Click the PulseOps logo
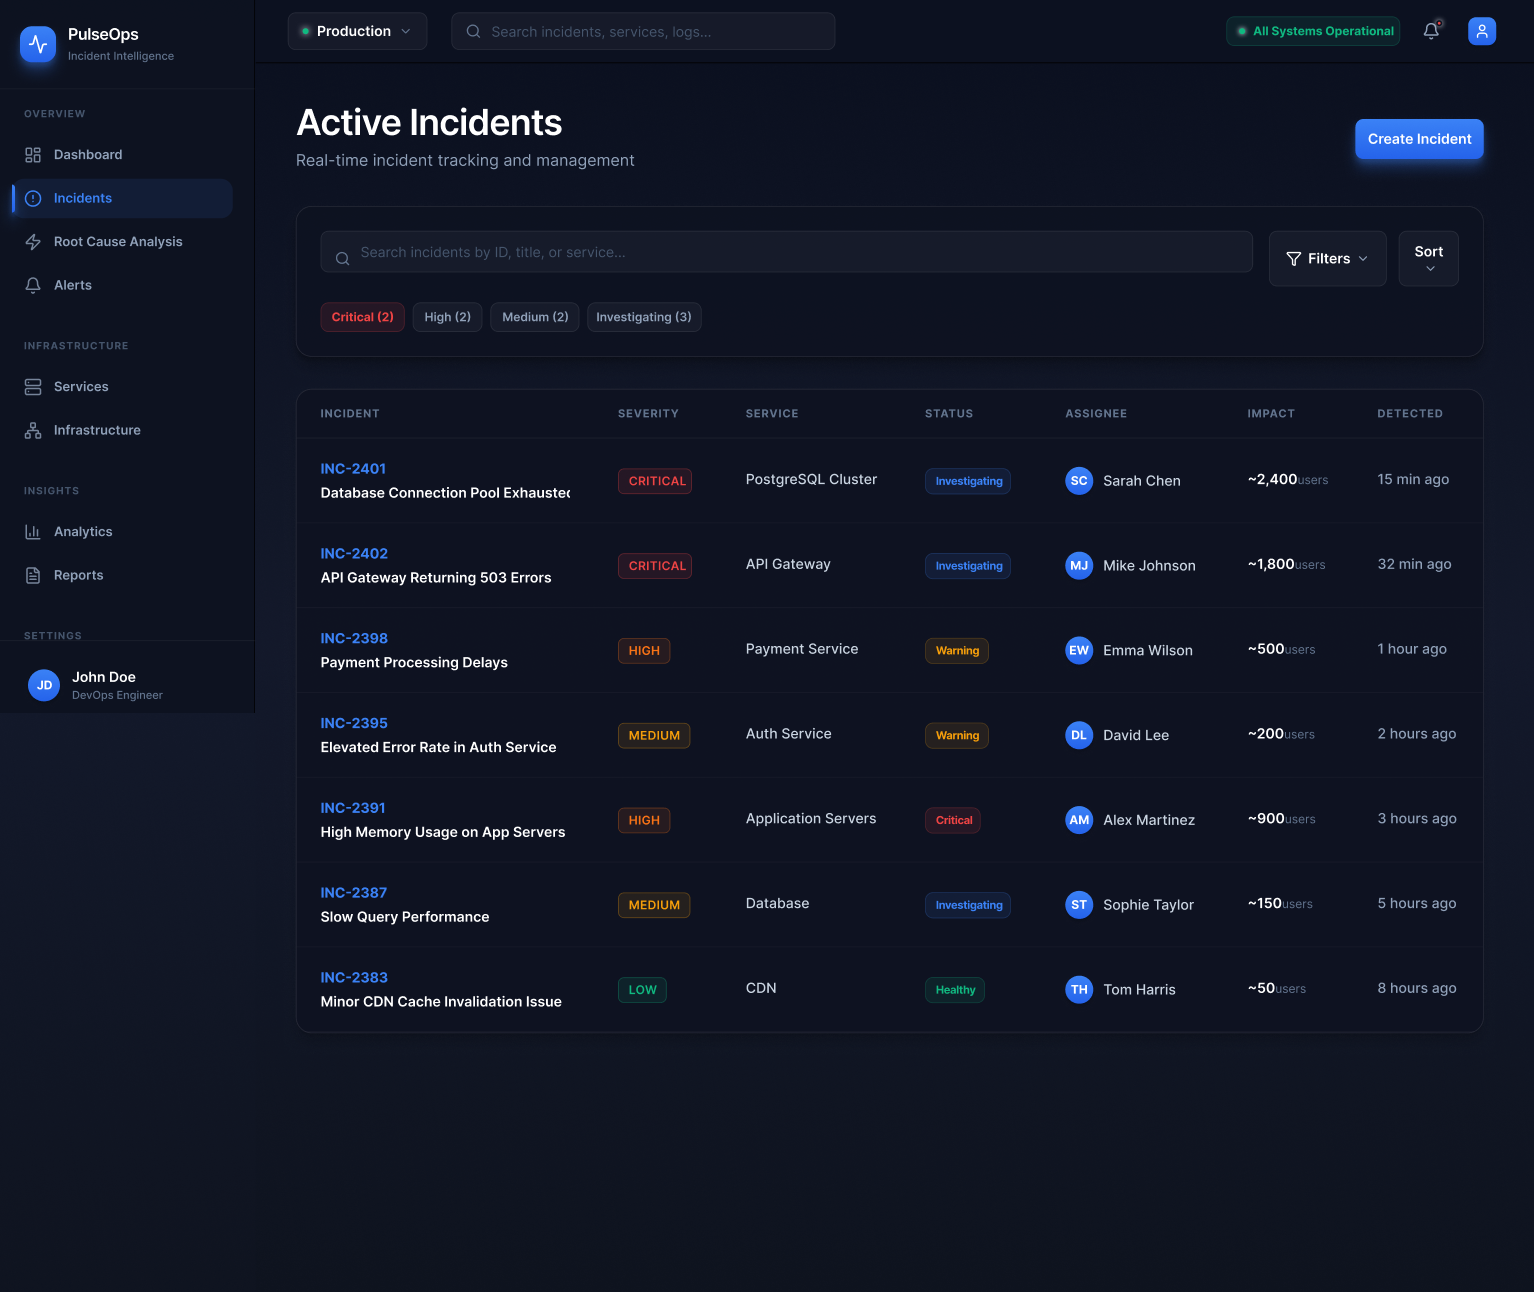The width and height of the screenshot is (1534, 1292). [38, 44]
